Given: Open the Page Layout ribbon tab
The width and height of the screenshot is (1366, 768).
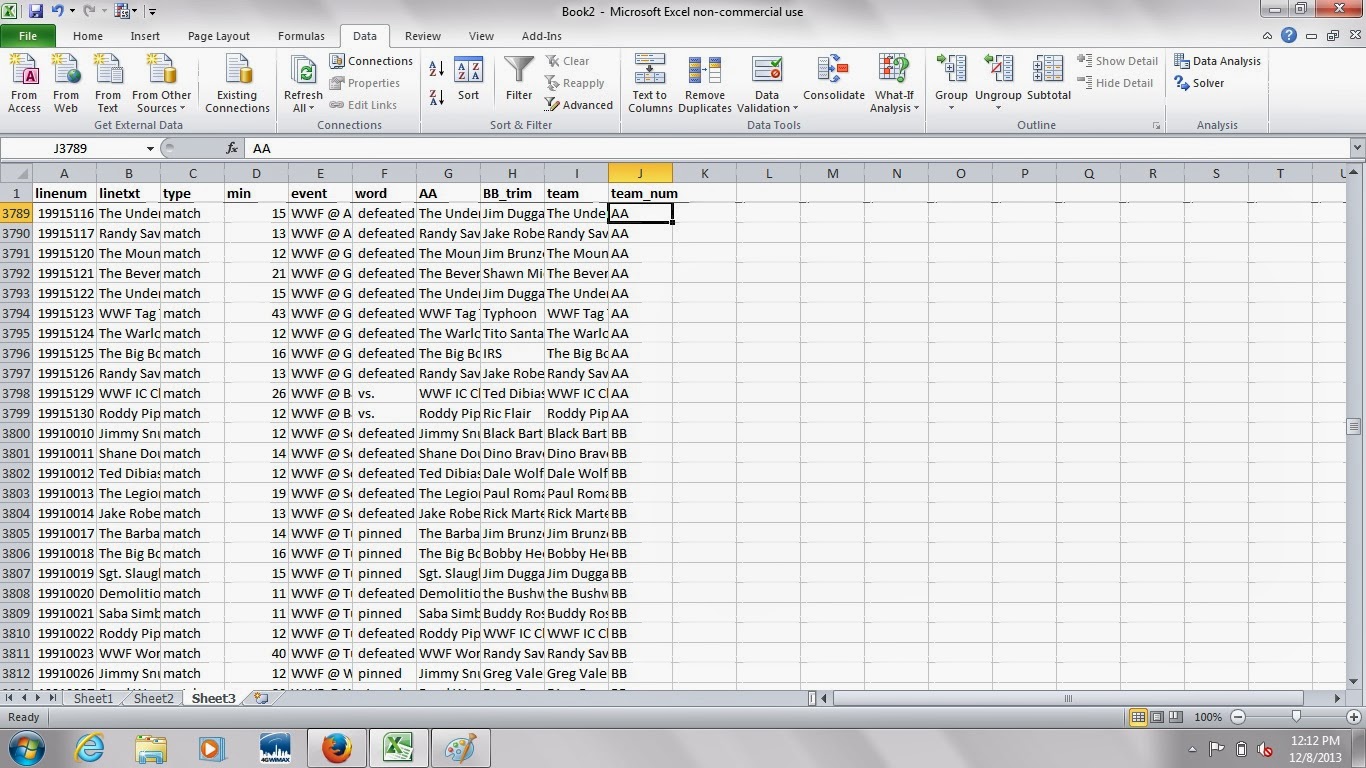Looking at the screenshot, I should [x=219, y=36].
